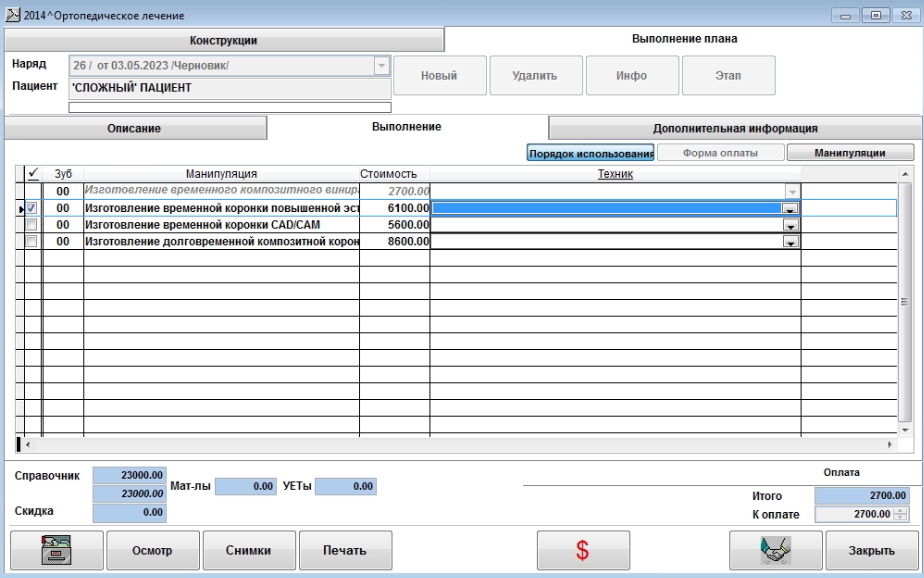
Task: Tick the 8600.00 long-term composite crown checkbox
Action: (x=32, y=242)
